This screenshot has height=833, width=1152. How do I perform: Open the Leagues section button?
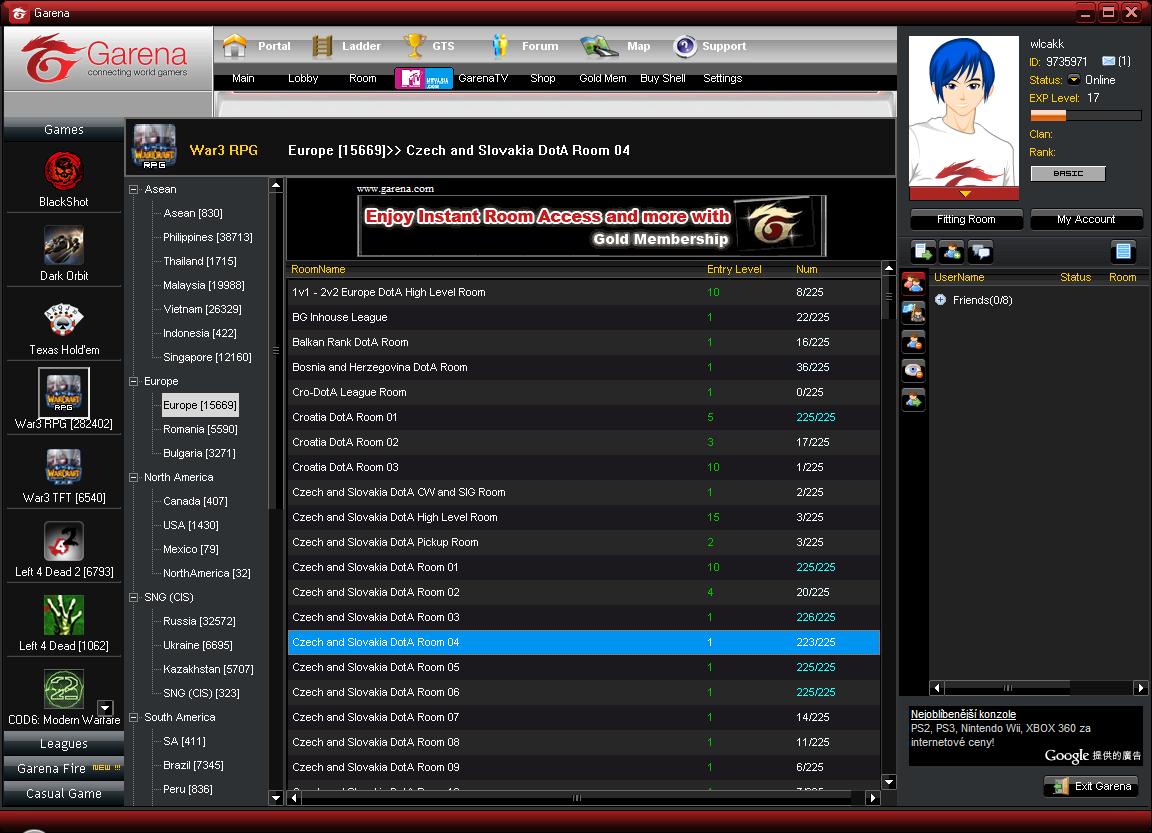tap(64, 743)
